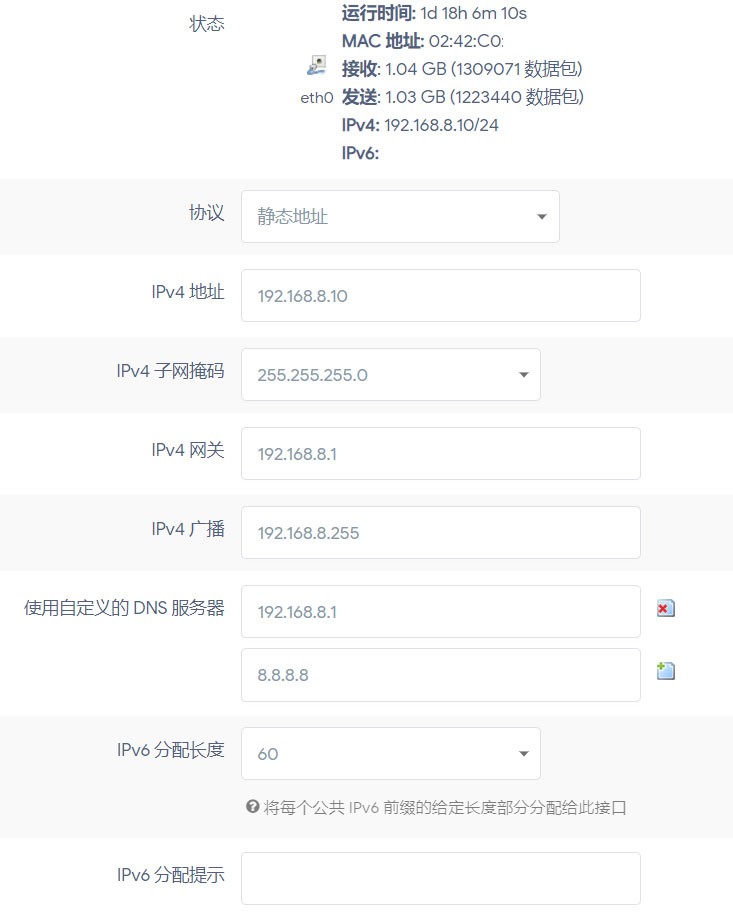Click the MAC 地址 status line

[x=421, y=41]
